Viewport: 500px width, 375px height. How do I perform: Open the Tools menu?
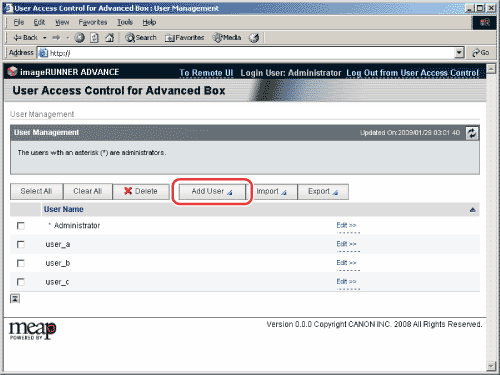click(x=125, y=22)
